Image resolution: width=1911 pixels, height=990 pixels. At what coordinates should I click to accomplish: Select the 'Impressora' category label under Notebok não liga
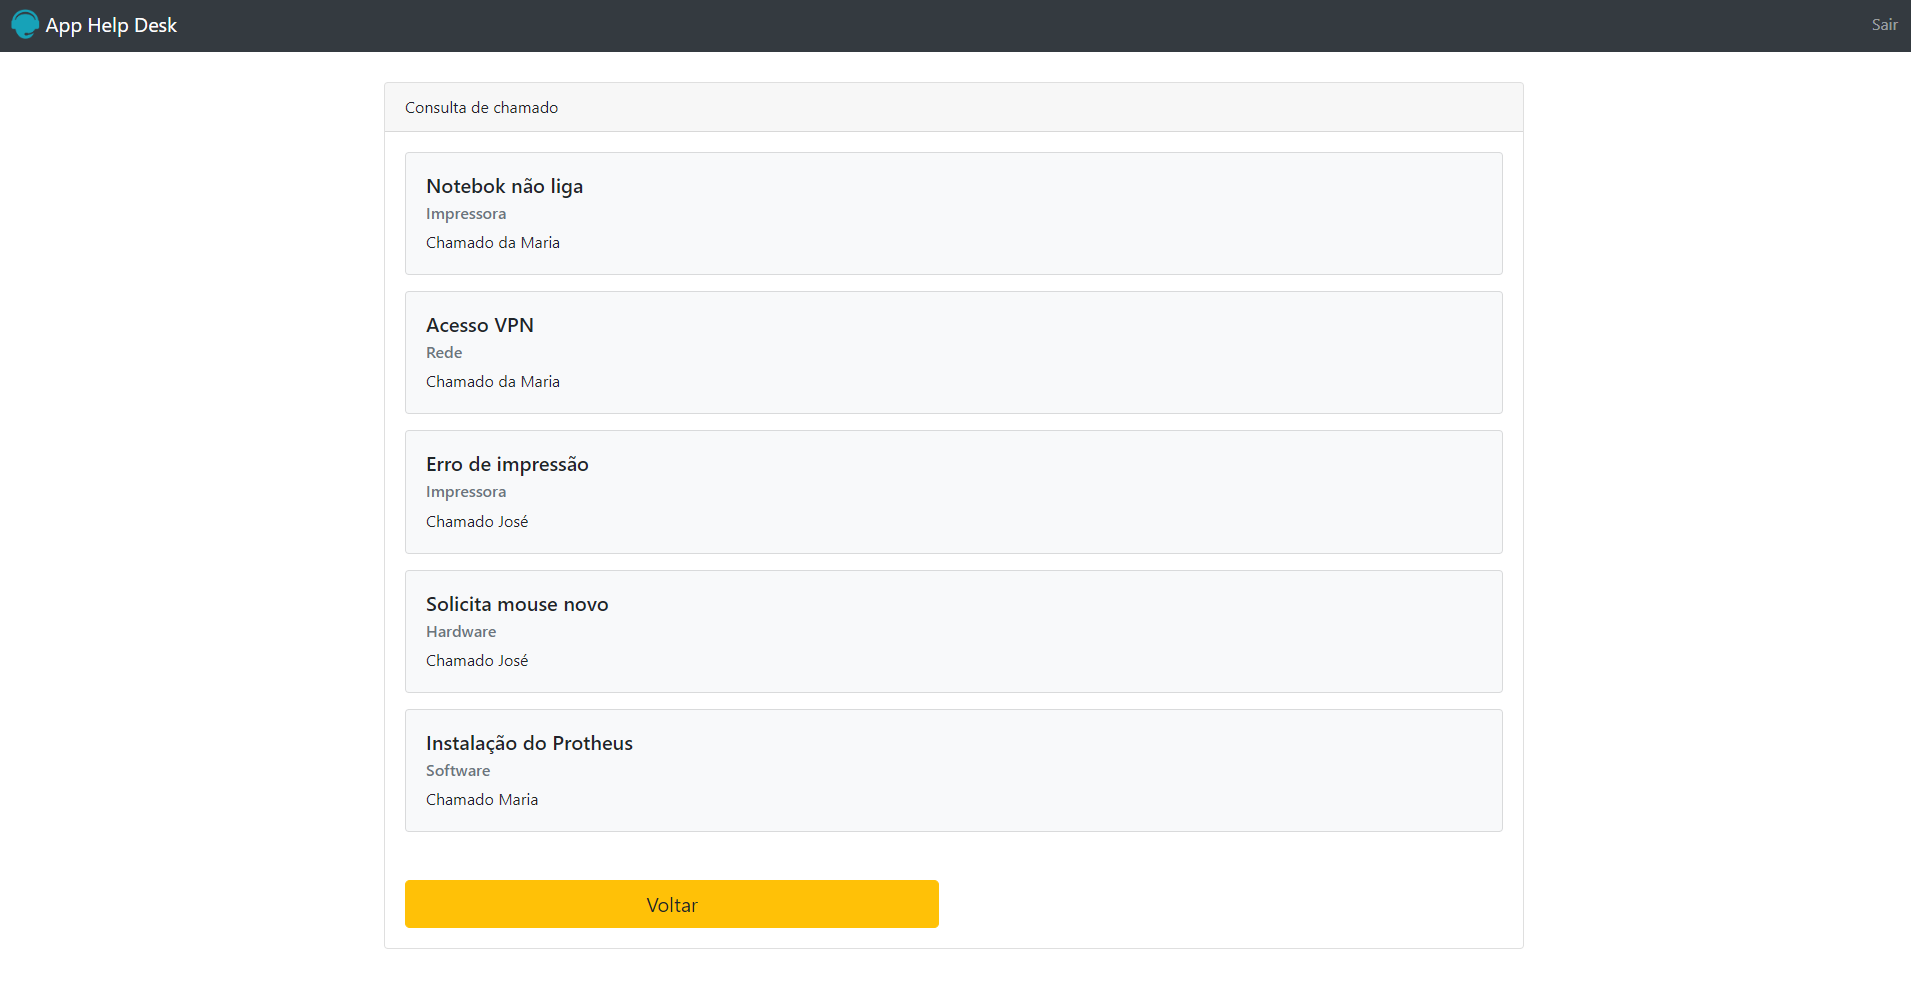point(466,214)
